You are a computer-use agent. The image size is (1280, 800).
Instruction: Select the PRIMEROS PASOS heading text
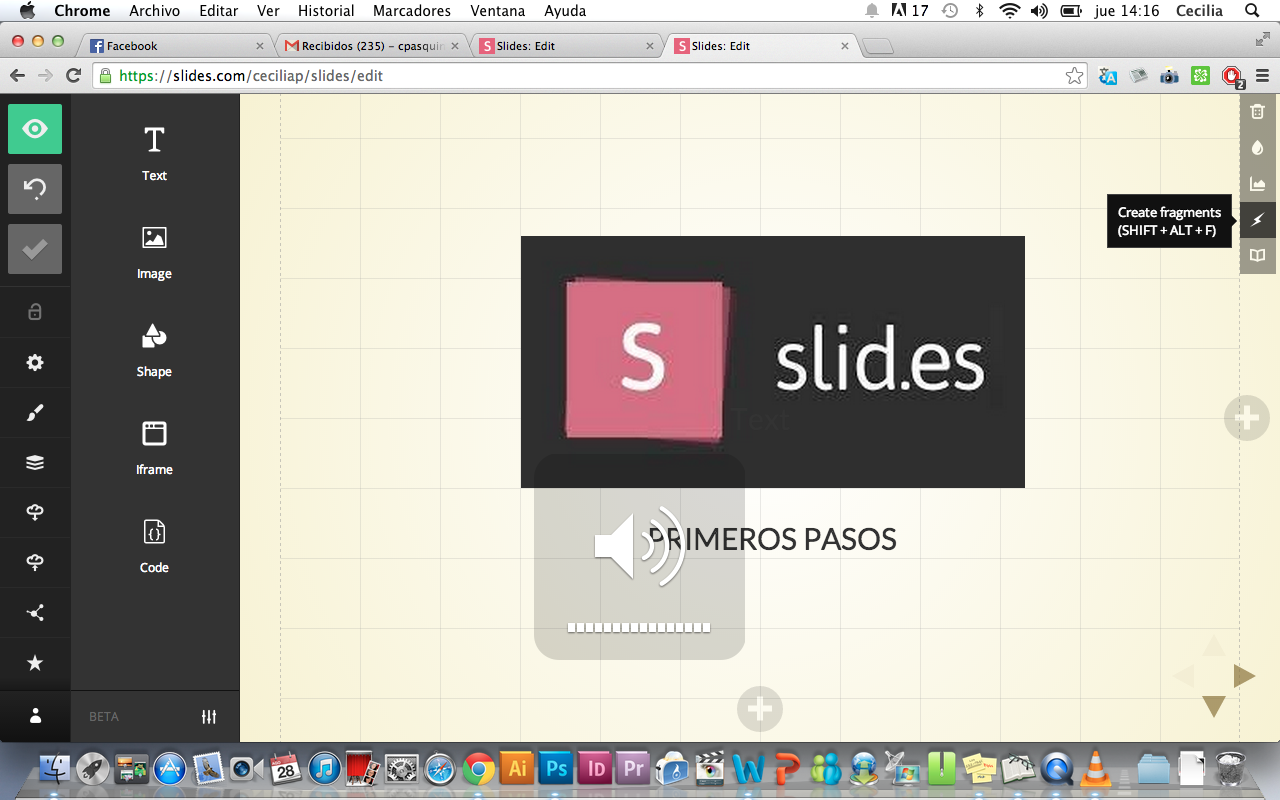coord(773,539)
